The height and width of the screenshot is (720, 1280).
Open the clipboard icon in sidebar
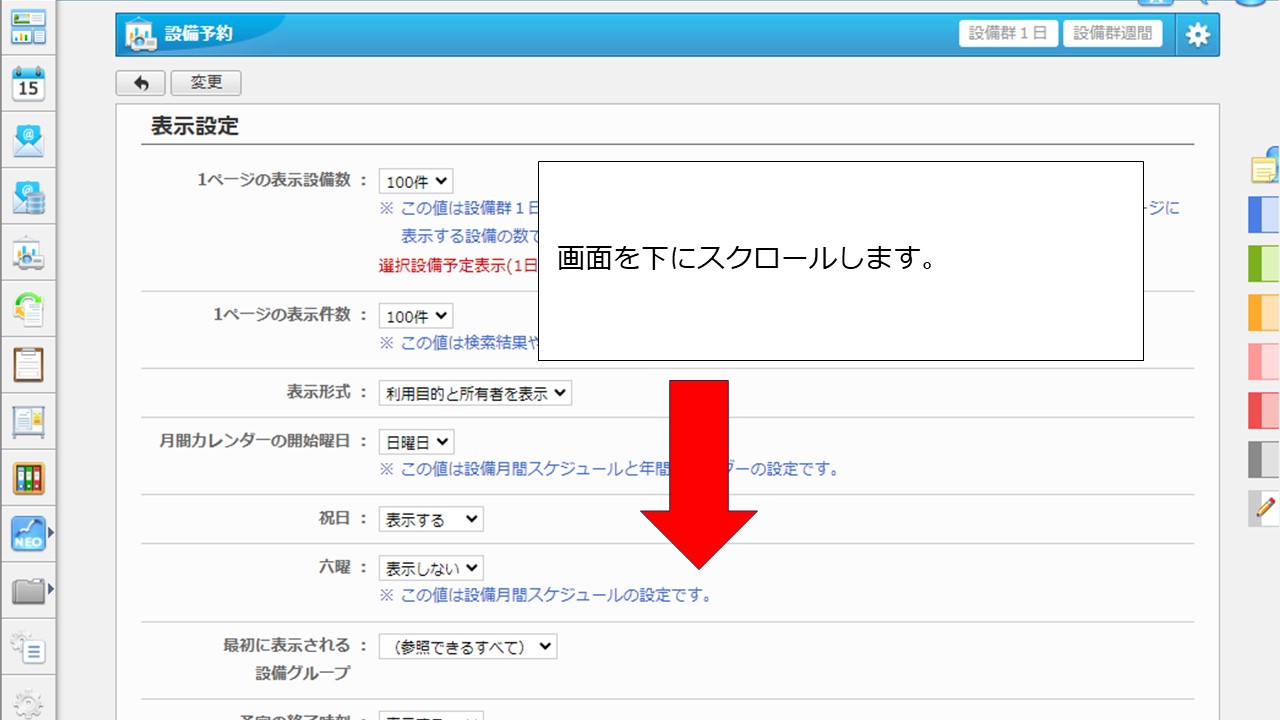click(x=28, y=365)
